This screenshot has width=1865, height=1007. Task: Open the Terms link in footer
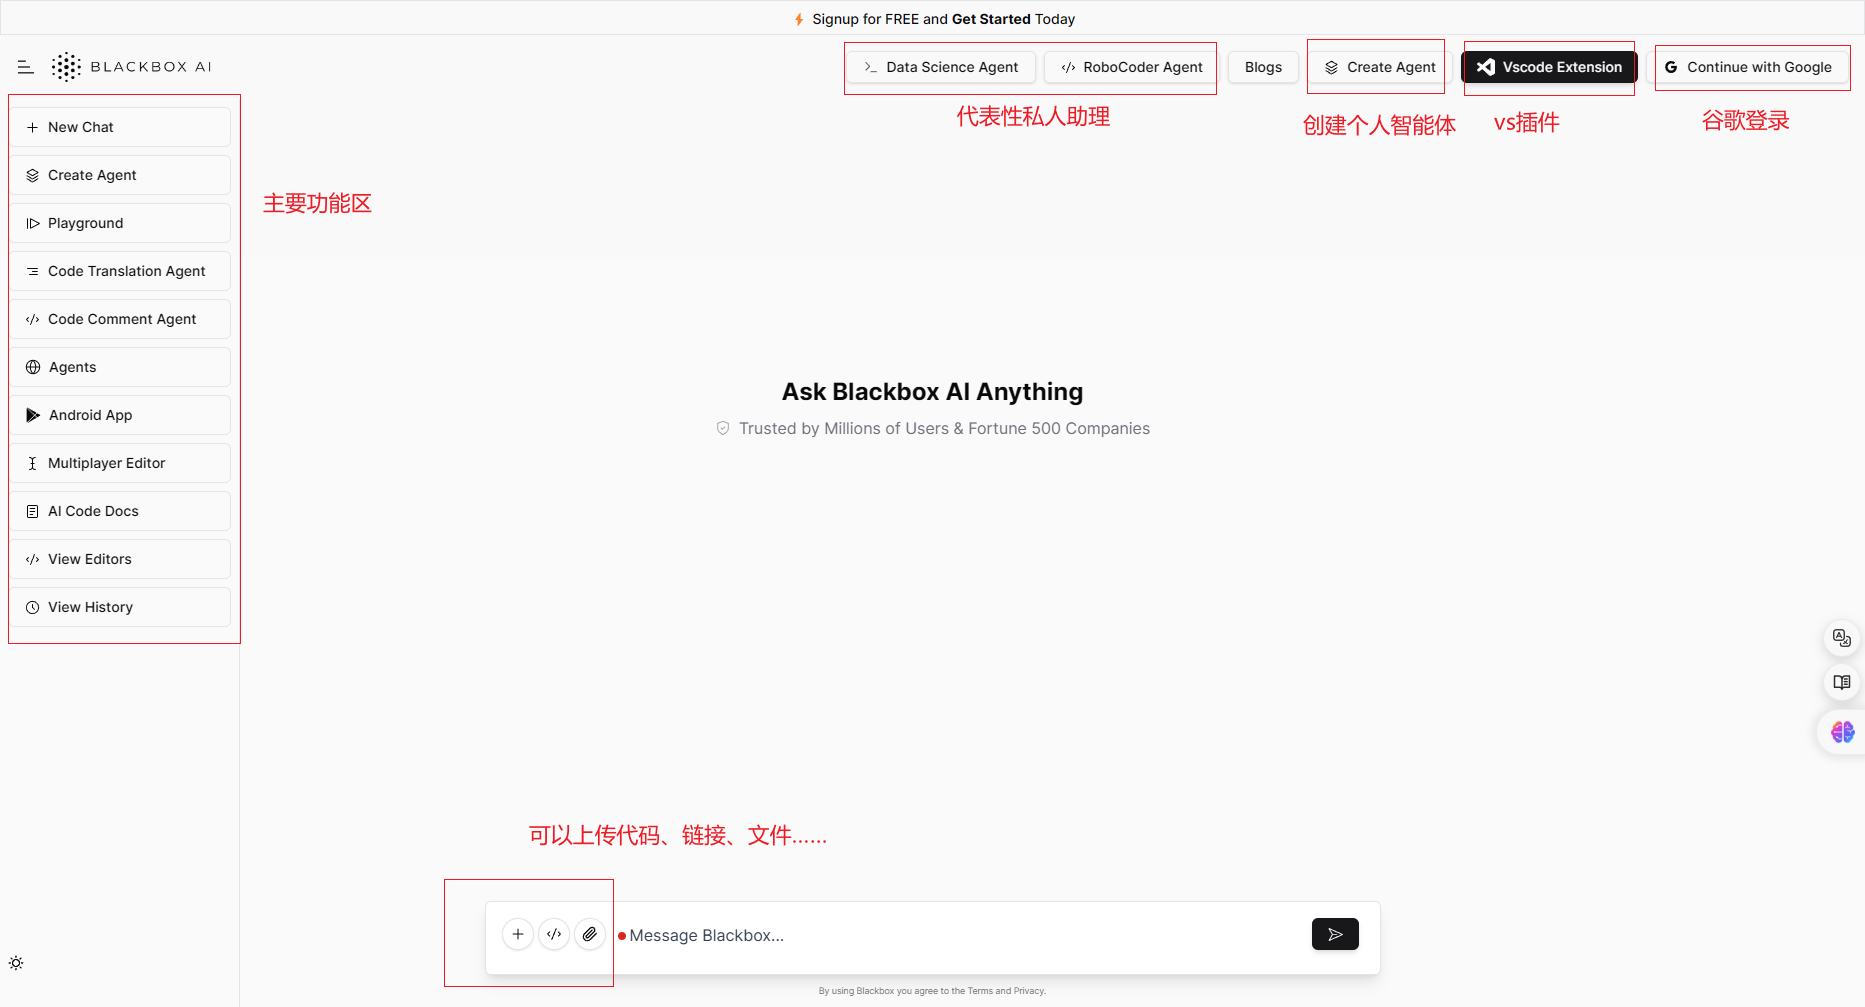point(980,991)
